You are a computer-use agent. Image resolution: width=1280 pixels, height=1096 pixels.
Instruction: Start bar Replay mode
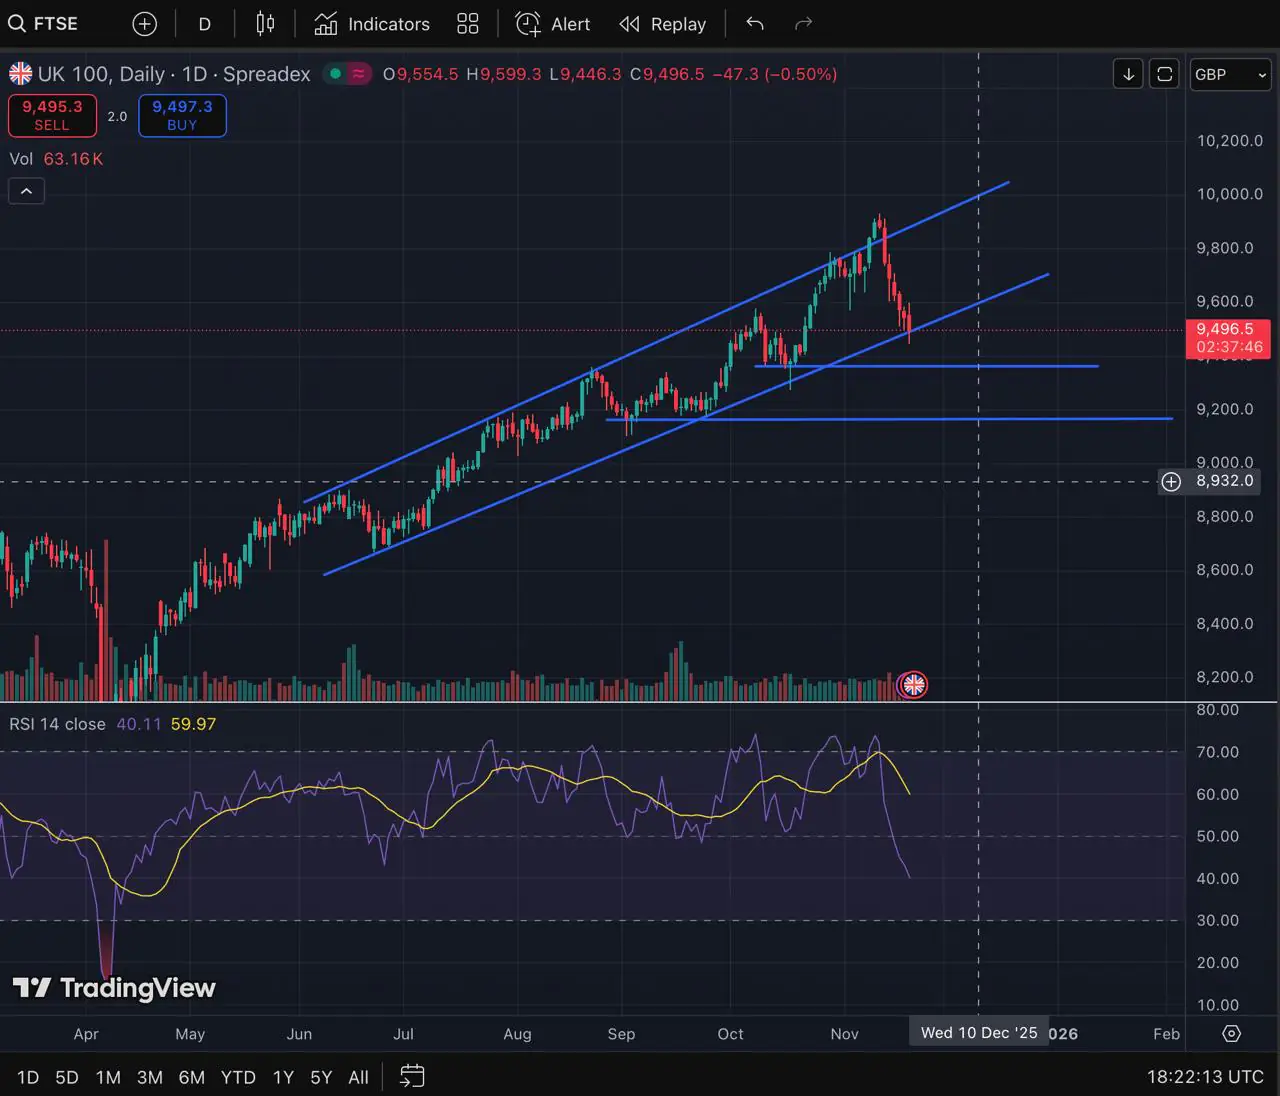tap(663, 24)
